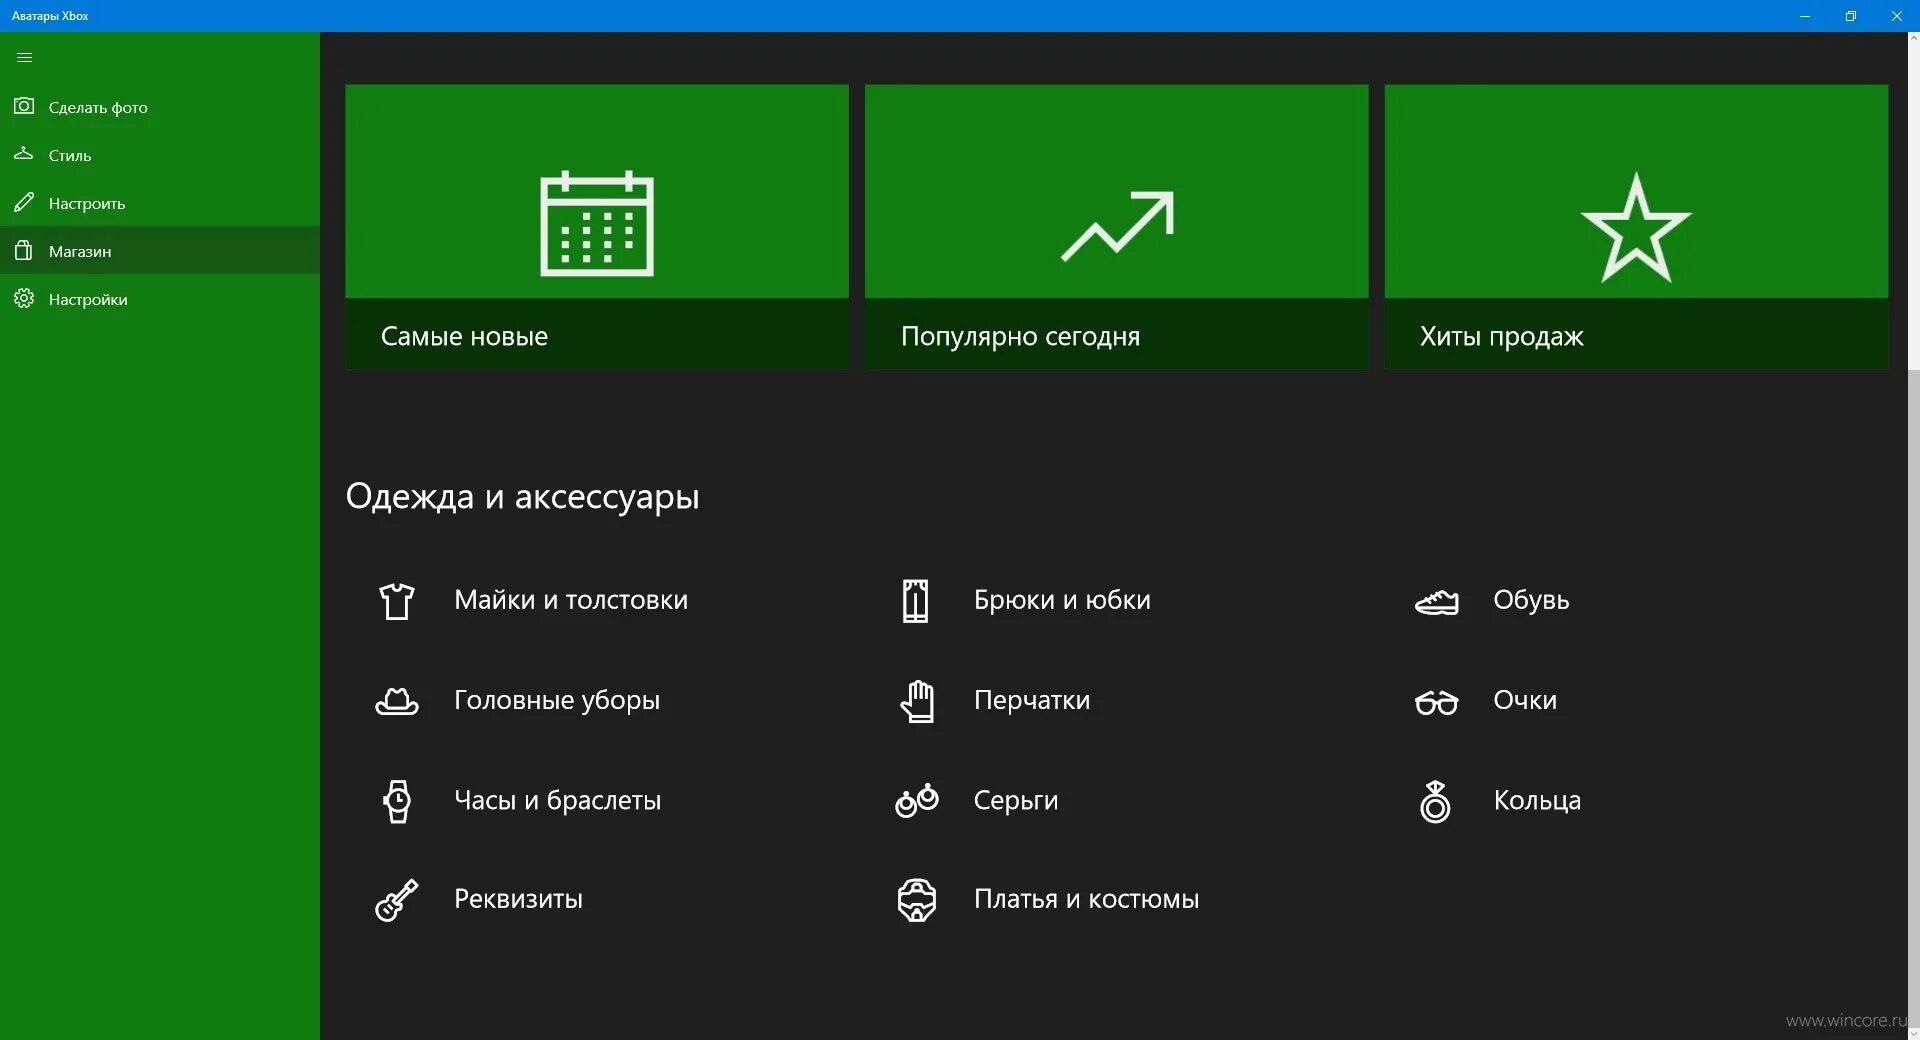Click the hat icon for Головные уборы

[397, 700]
